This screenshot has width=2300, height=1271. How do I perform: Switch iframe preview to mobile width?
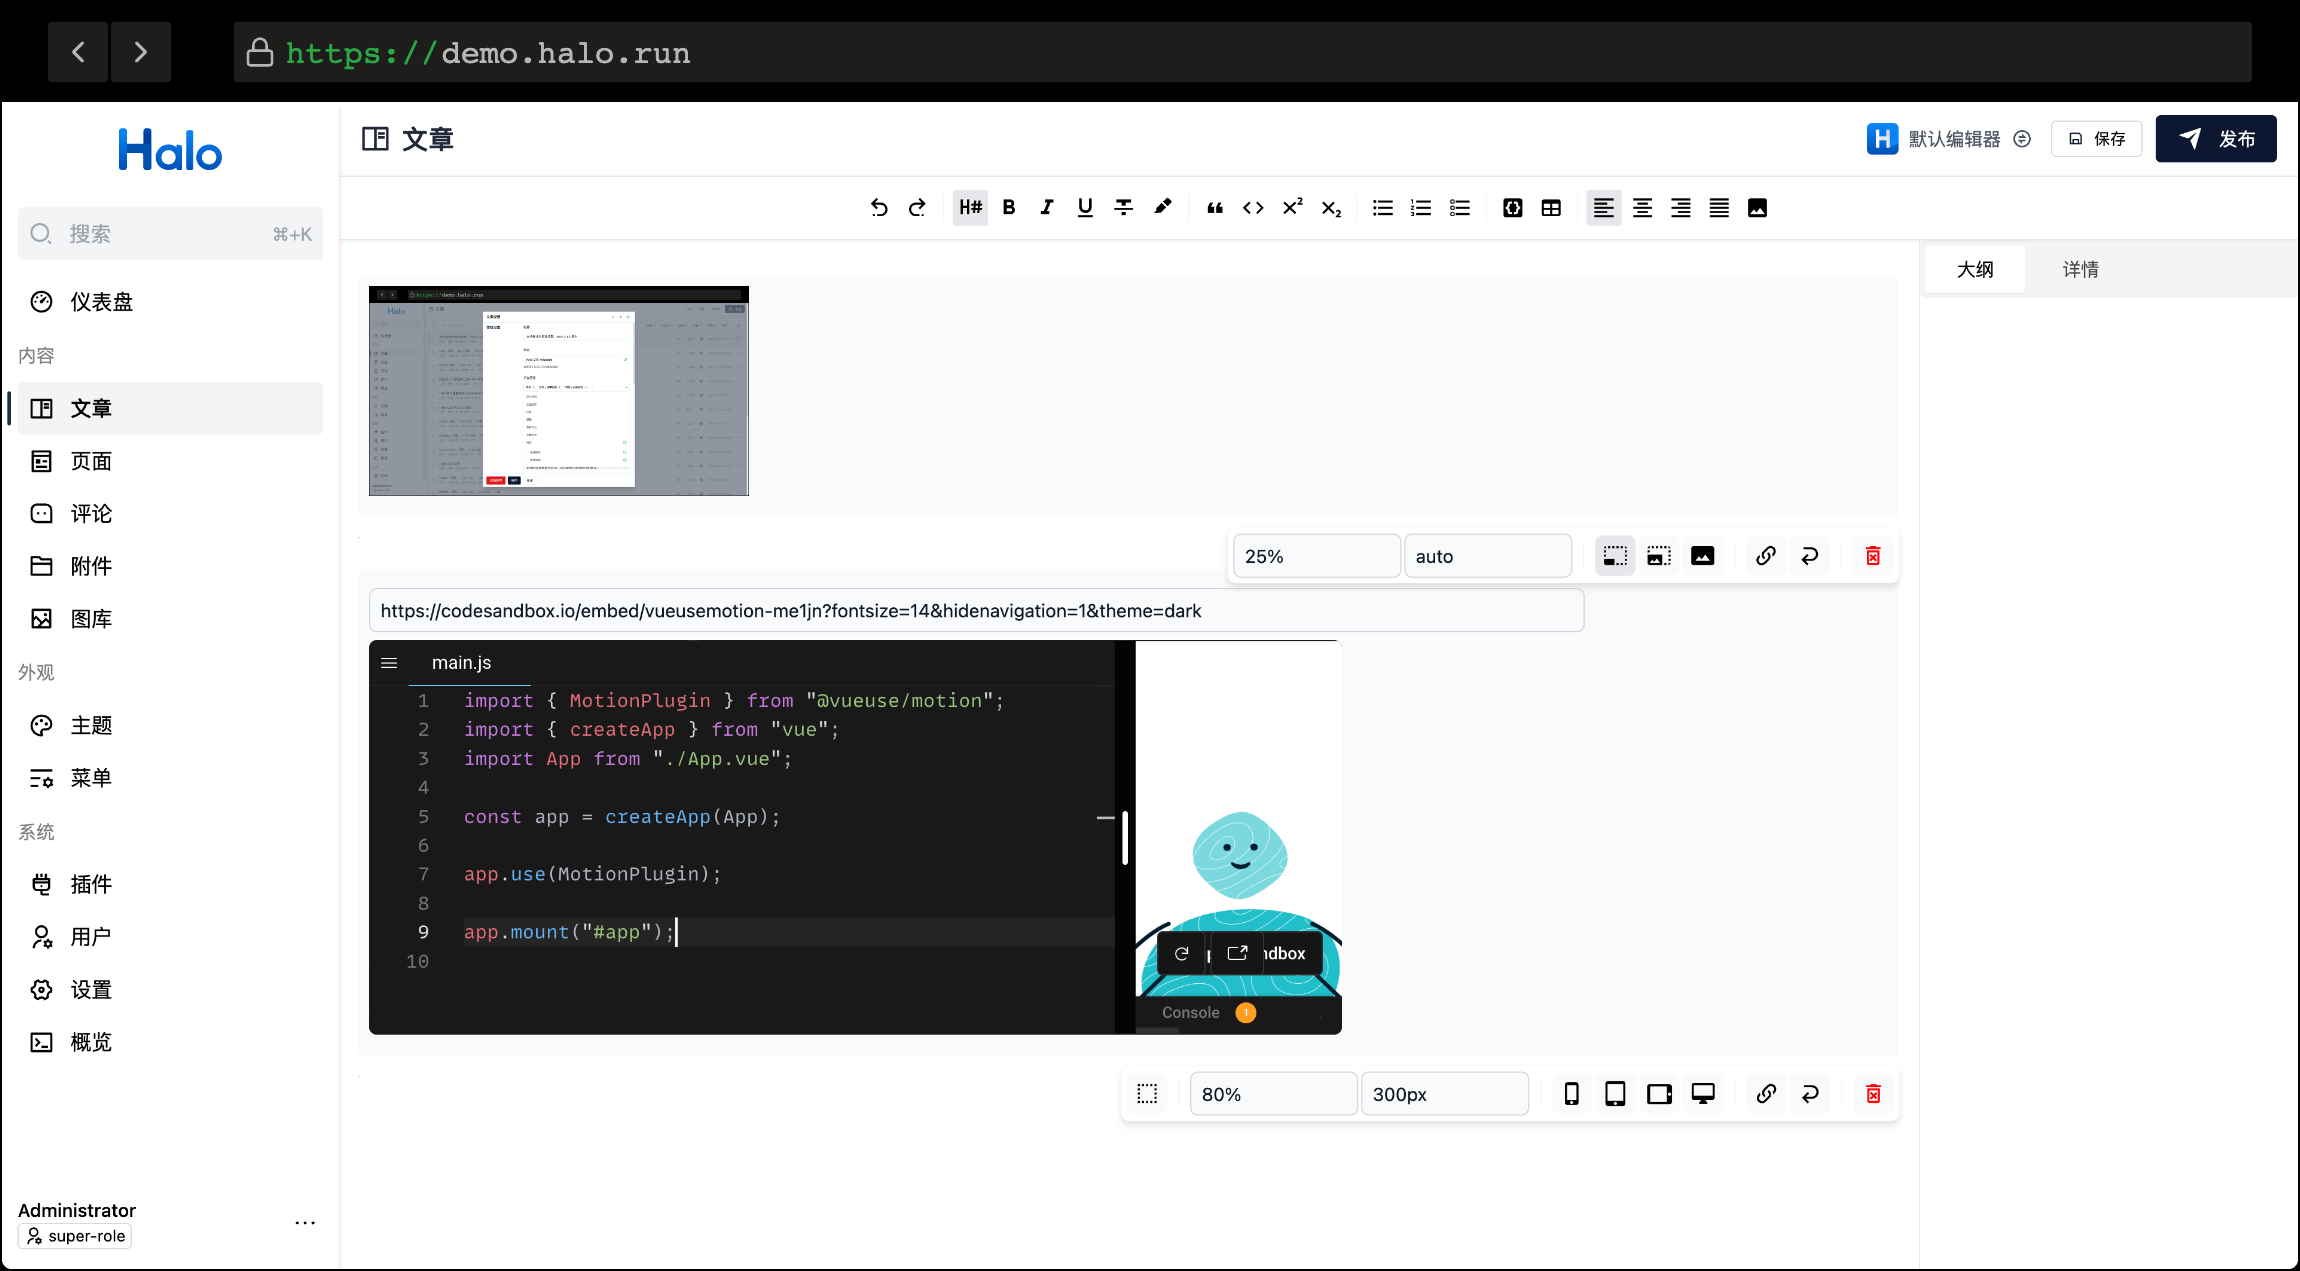coord(1570,1093)
